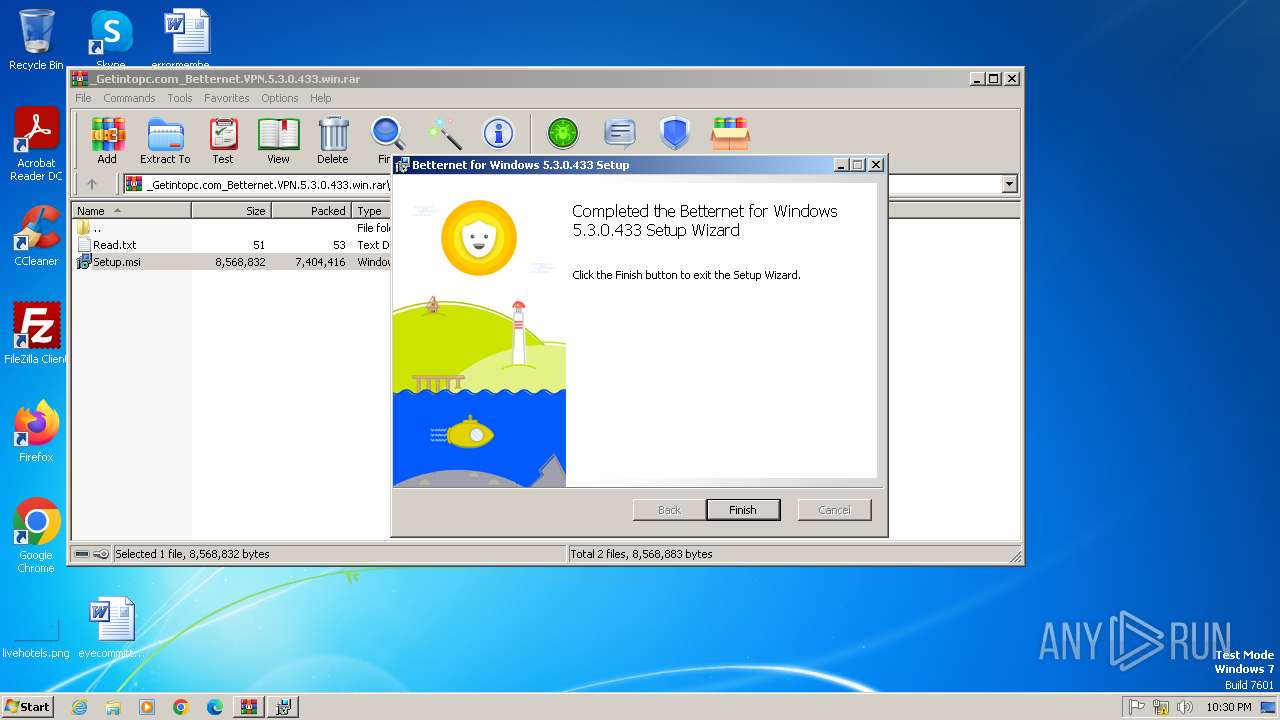1280x720 pixels.
Task: Open FileZilla Client desktop shortcut
Action: (x=36, y=333)
